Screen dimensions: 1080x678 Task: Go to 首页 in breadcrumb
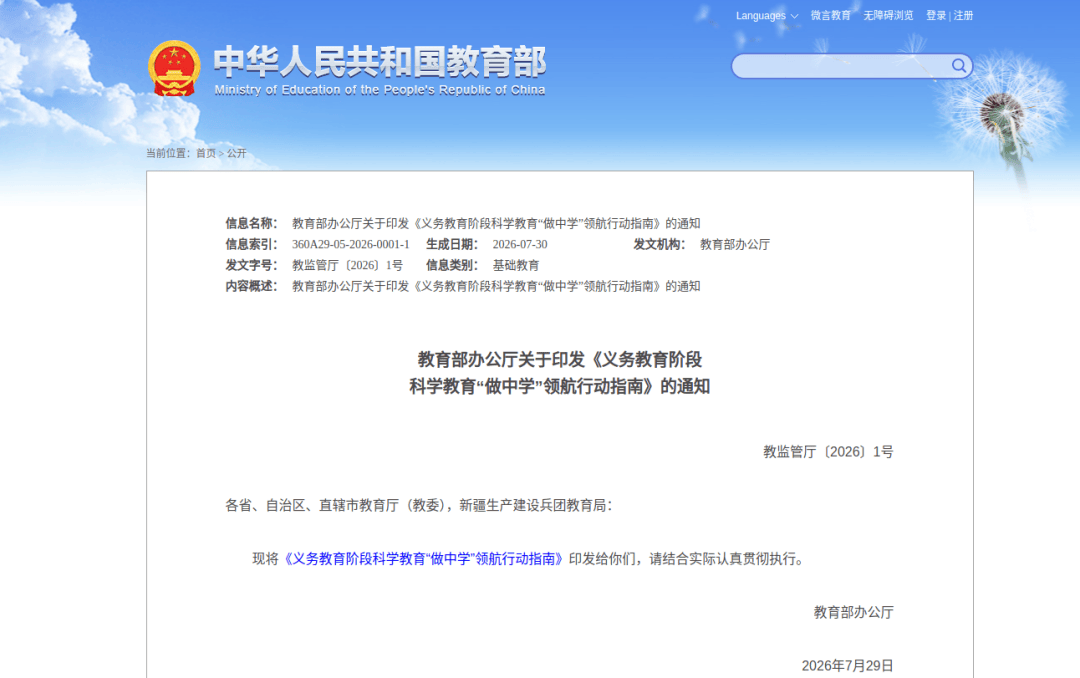coord(205,153)
